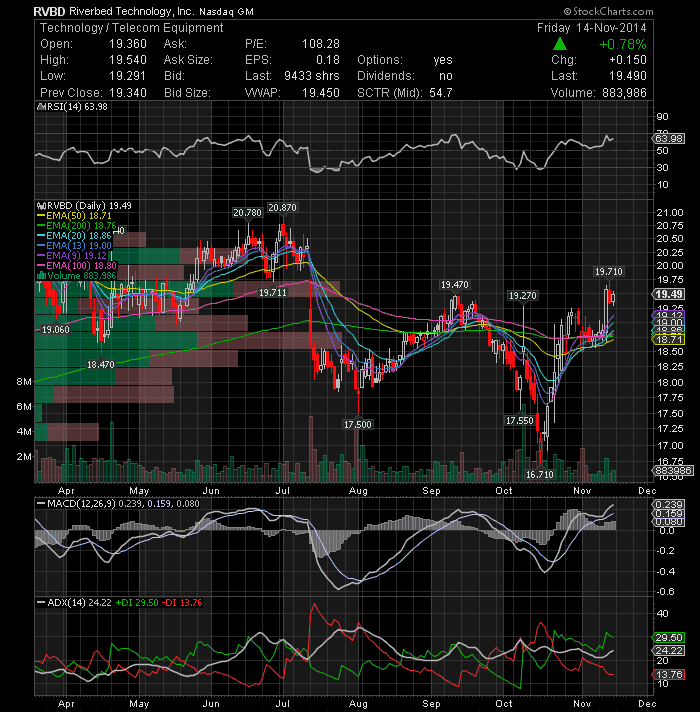Click the red -DI 13.76 label
Image resolution: width=700 pixels, height=712 pixels.
pos(182,603)
